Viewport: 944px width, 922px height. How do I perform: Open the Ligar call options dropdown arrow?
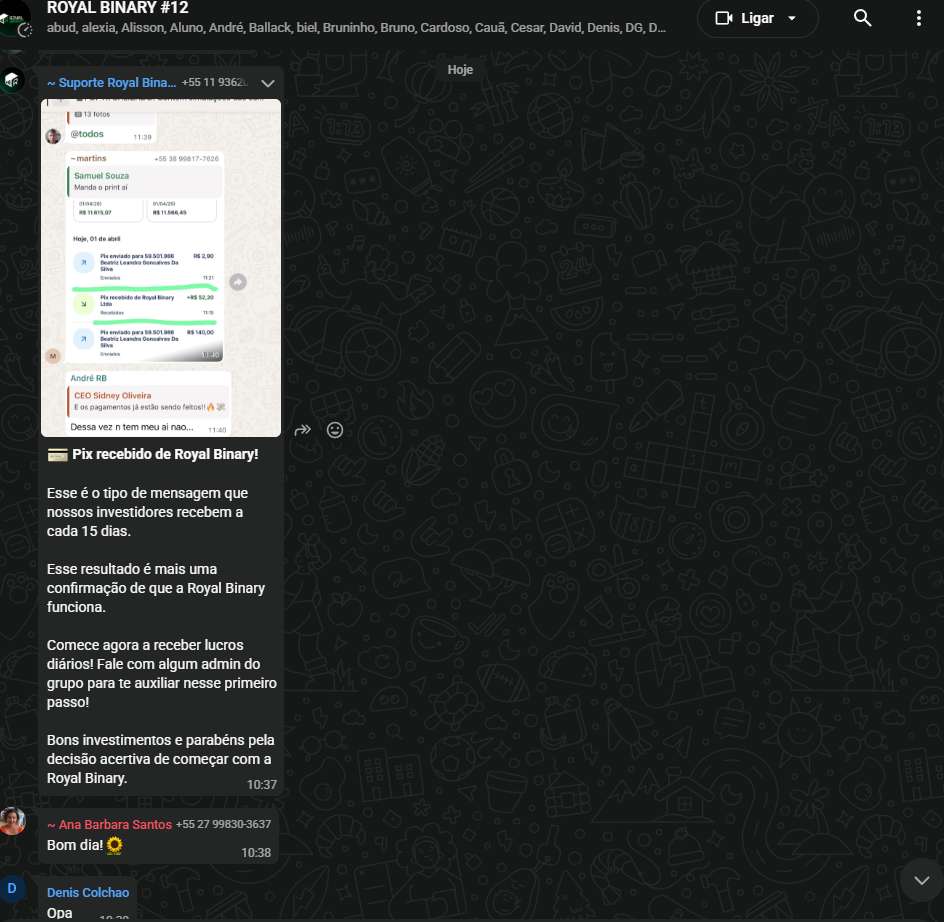(x=792, y=18)
